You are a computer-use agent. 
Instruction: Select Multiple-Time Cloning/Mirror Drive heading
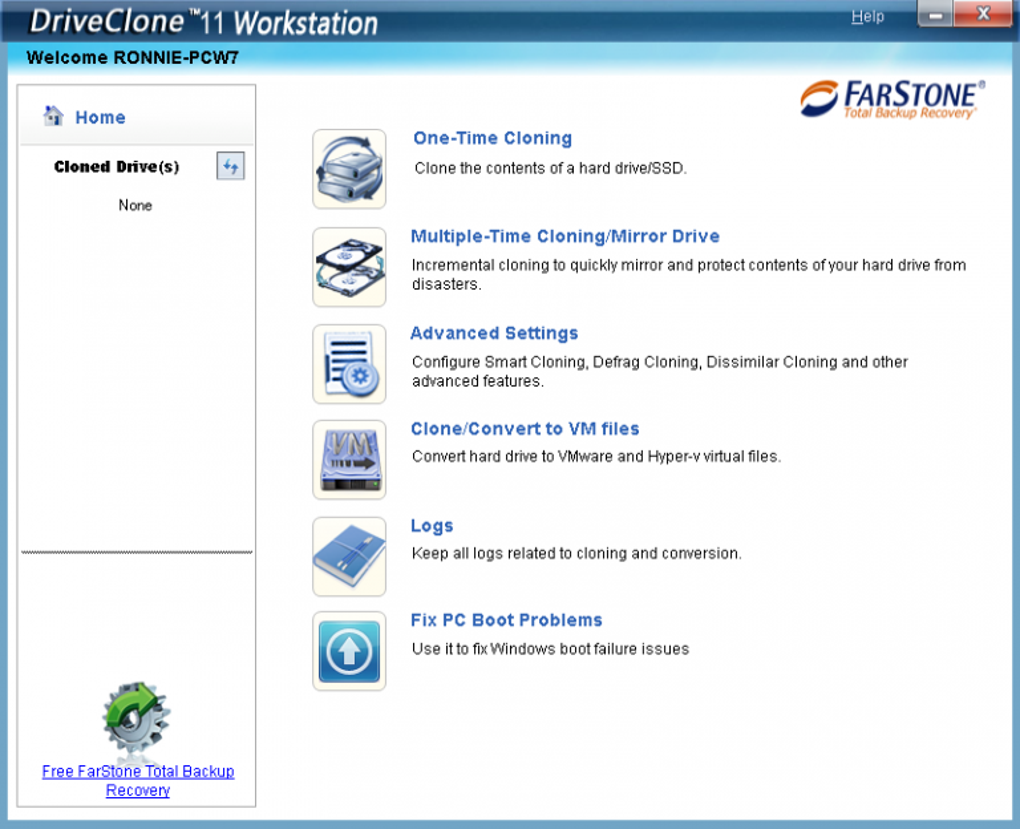click(x=565, y=237)
